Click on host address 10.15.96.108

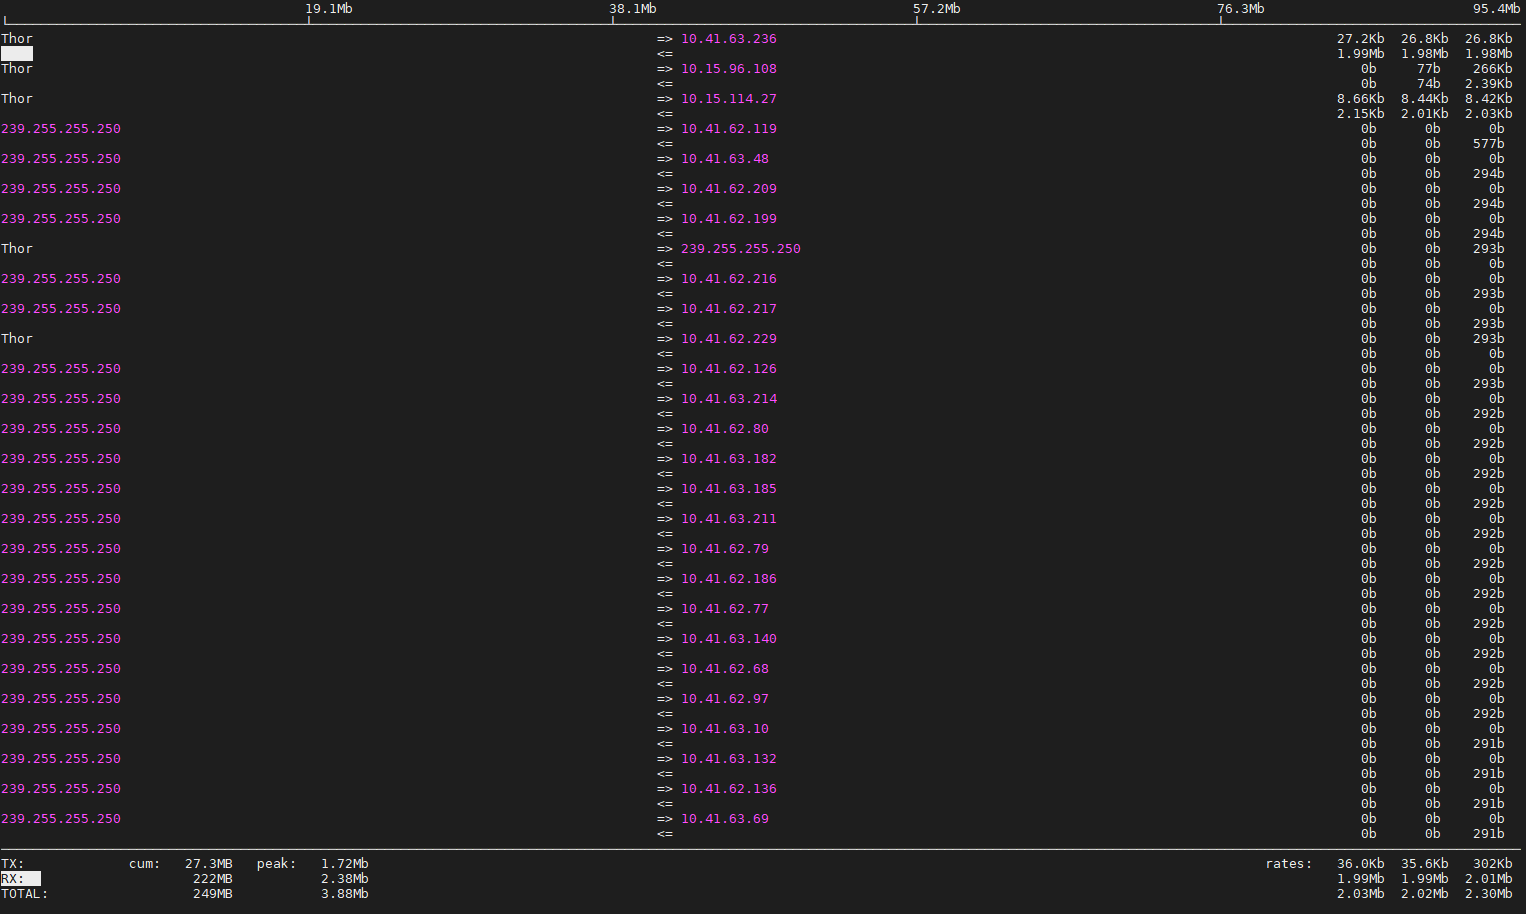(729, 69)
